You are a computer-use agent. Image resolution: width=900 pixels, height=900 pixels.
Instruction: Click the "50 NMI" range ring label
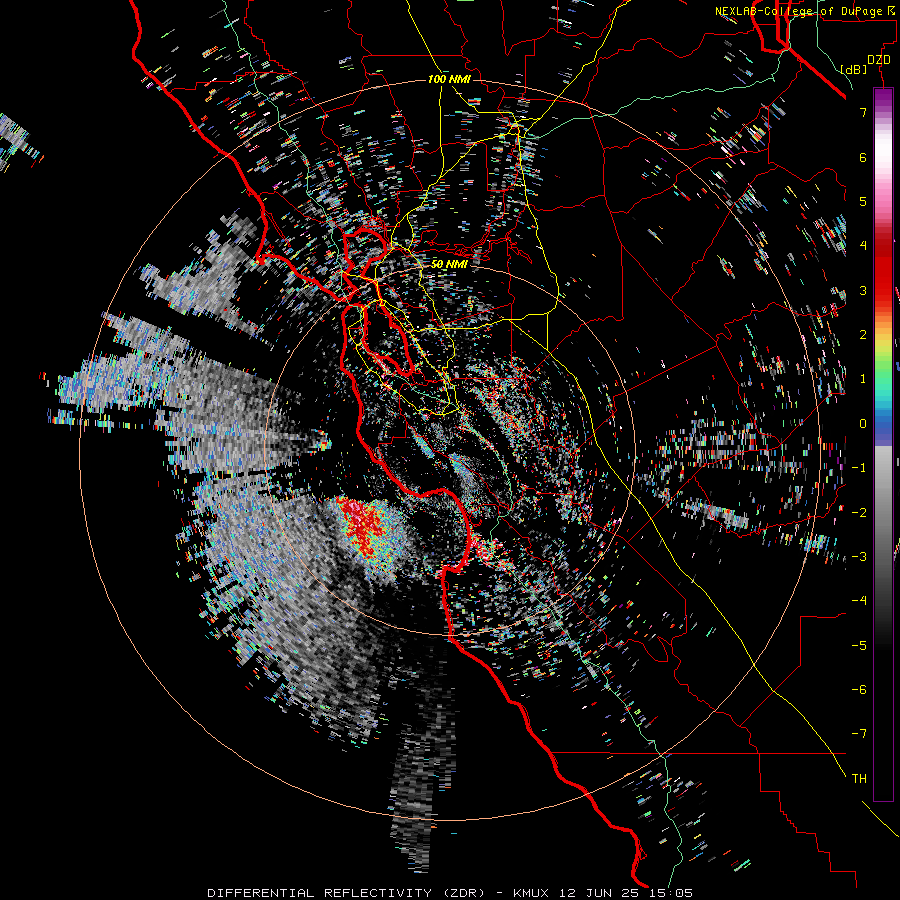pyautogui.click(x=449, y=264)
